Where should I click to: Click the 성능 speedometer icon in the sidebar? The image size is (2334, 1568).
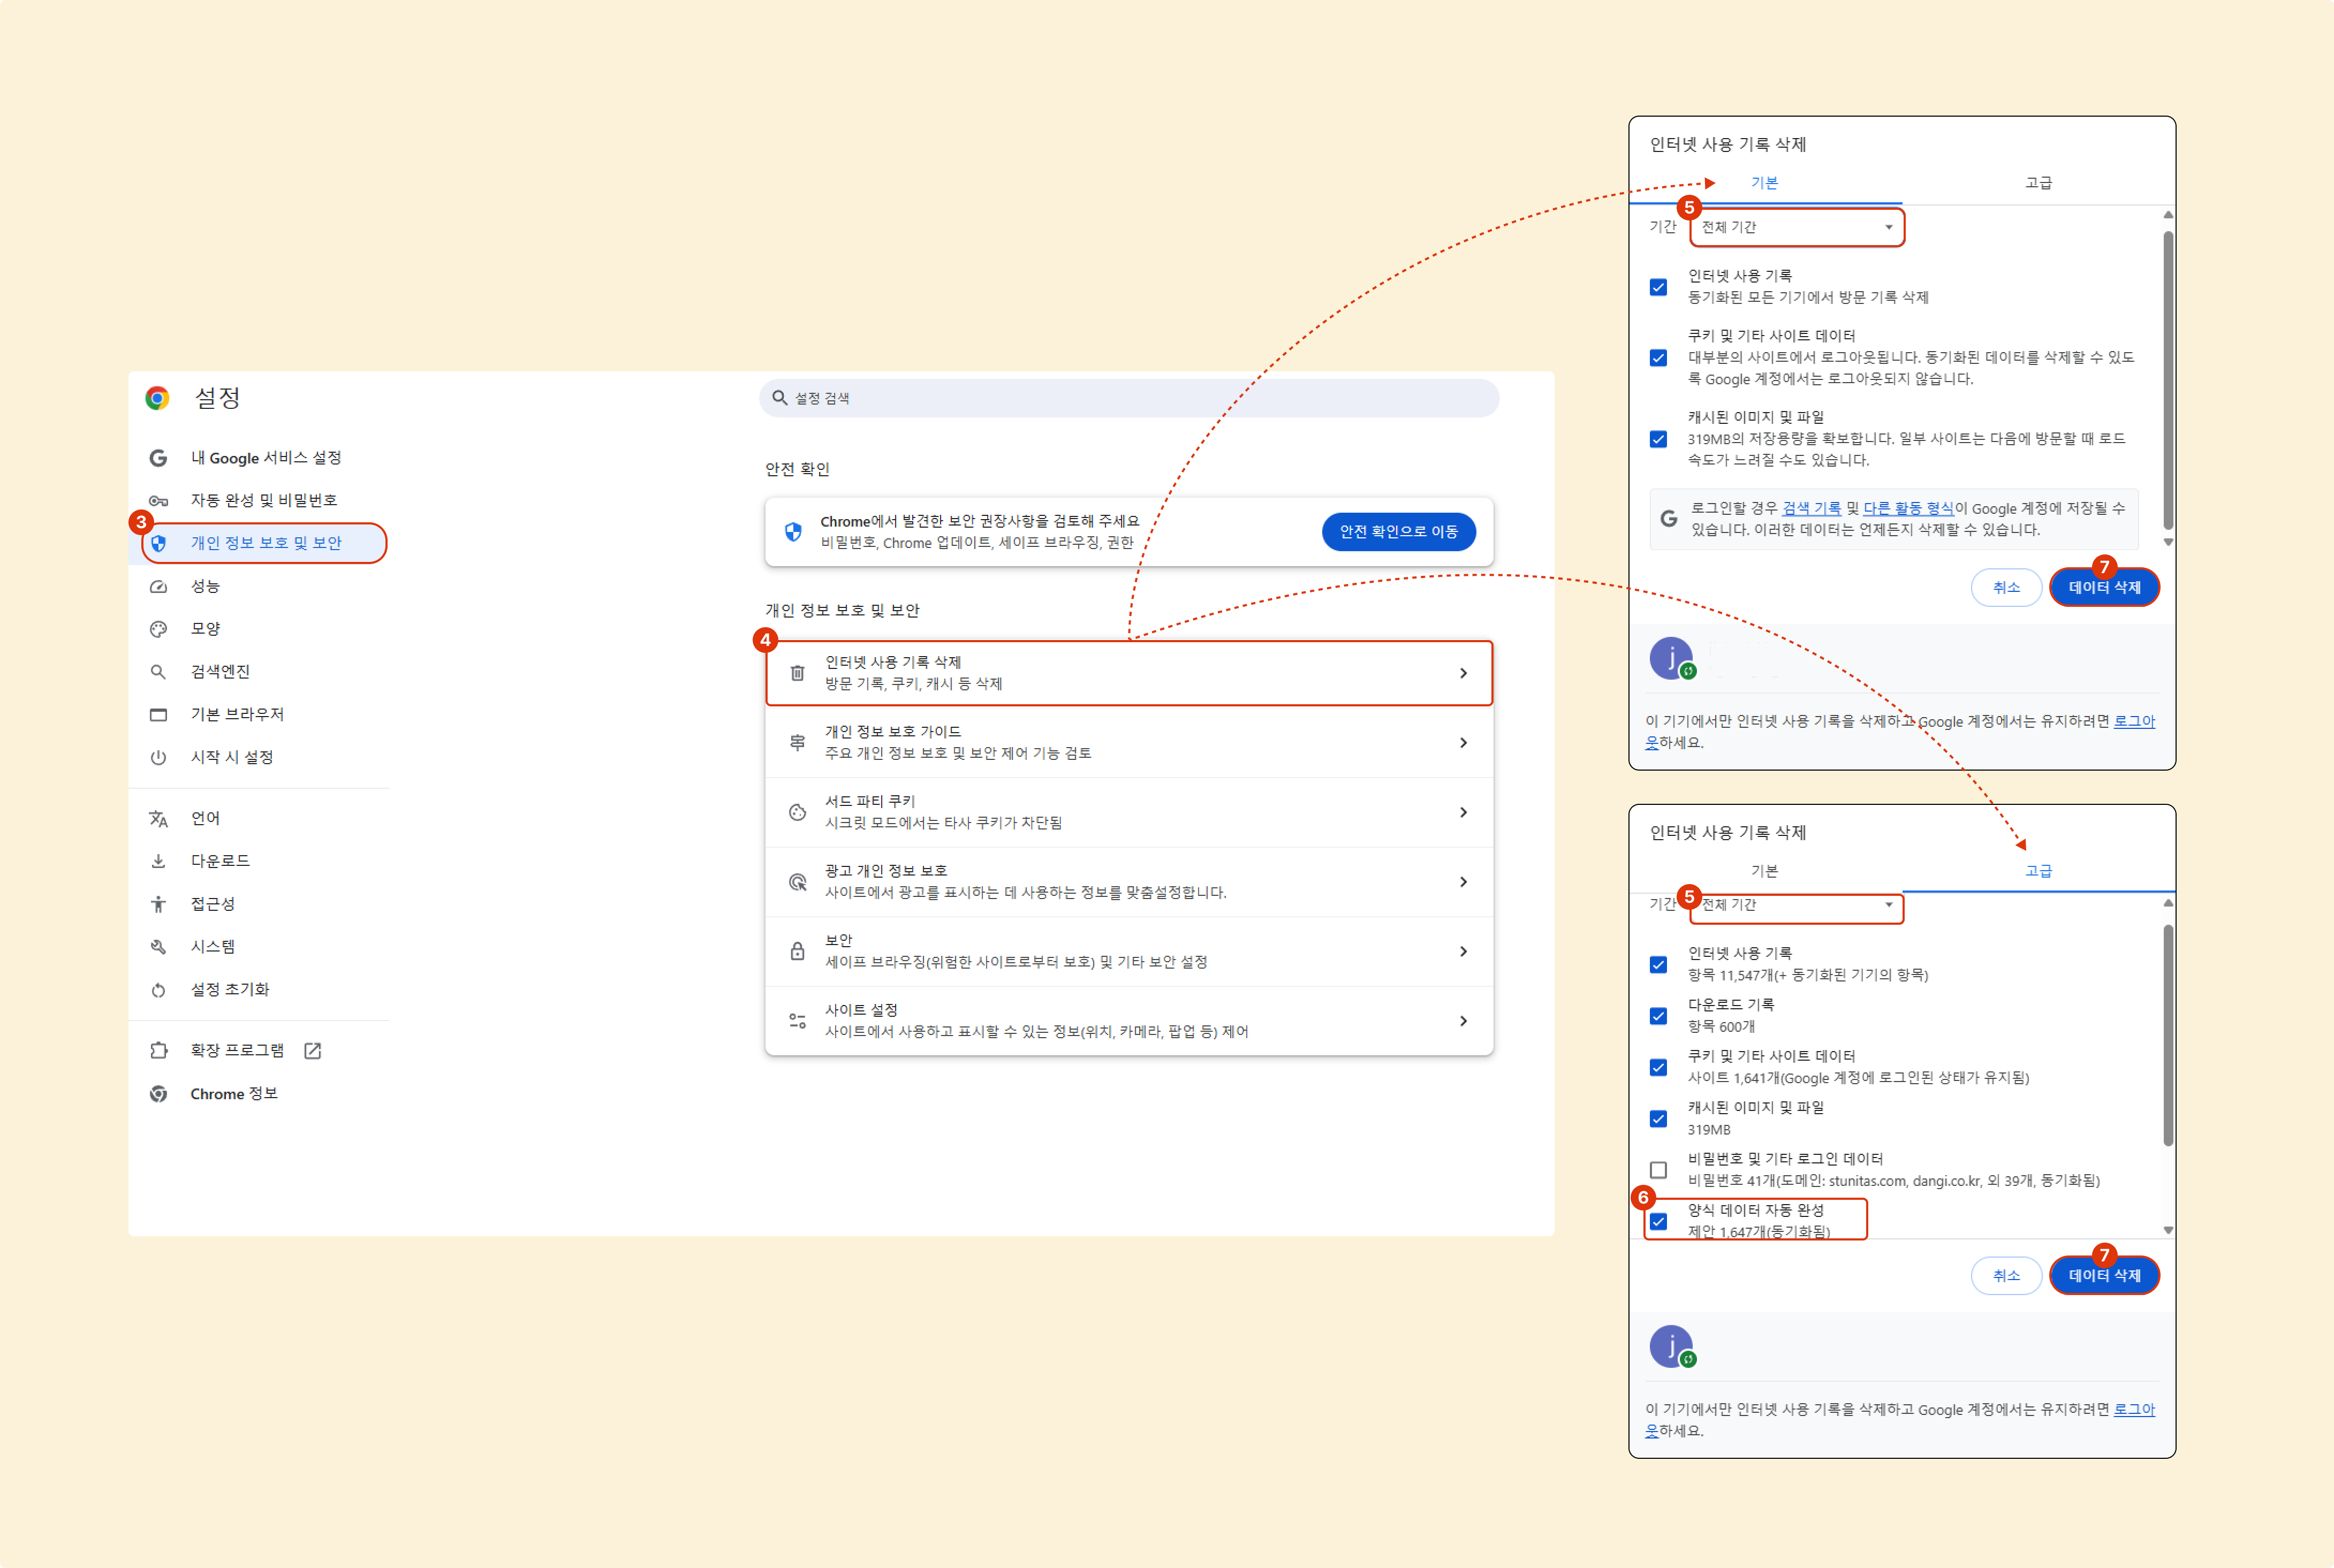(x=158, y=586)
